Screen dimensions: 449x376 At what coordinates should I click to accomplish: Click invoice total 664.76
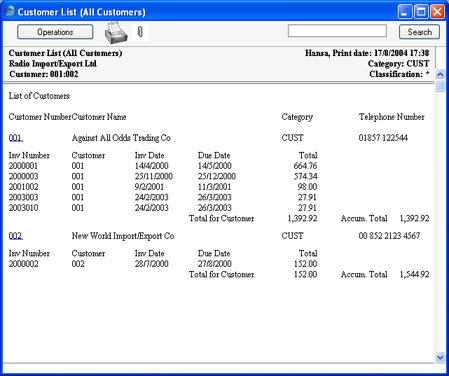click(305, 166)
